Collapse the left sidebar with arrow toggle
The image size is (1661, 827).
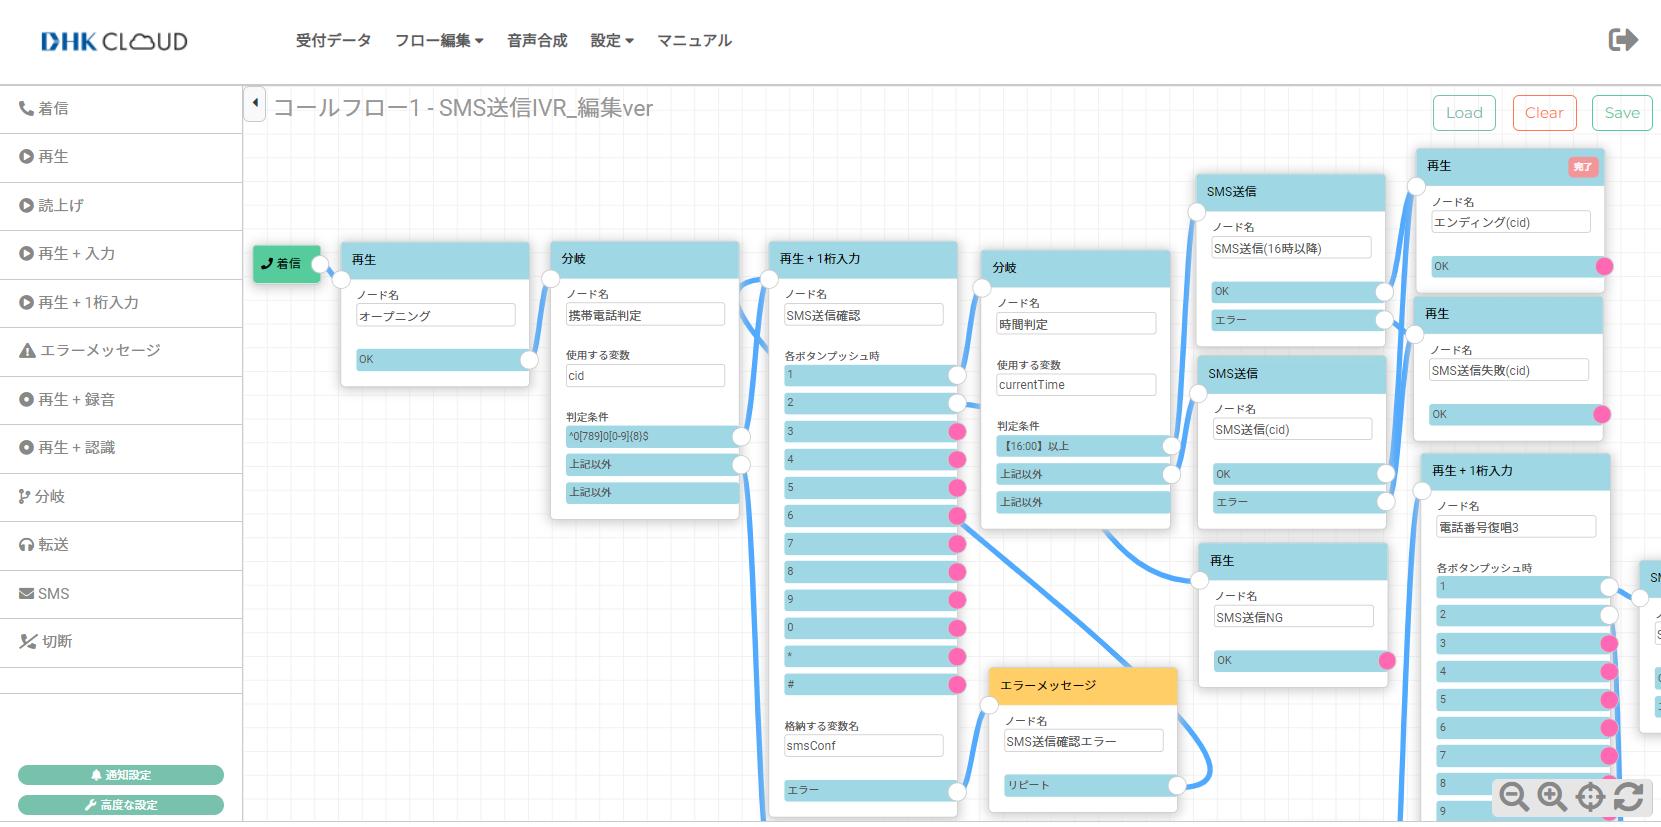click(255, 103)
